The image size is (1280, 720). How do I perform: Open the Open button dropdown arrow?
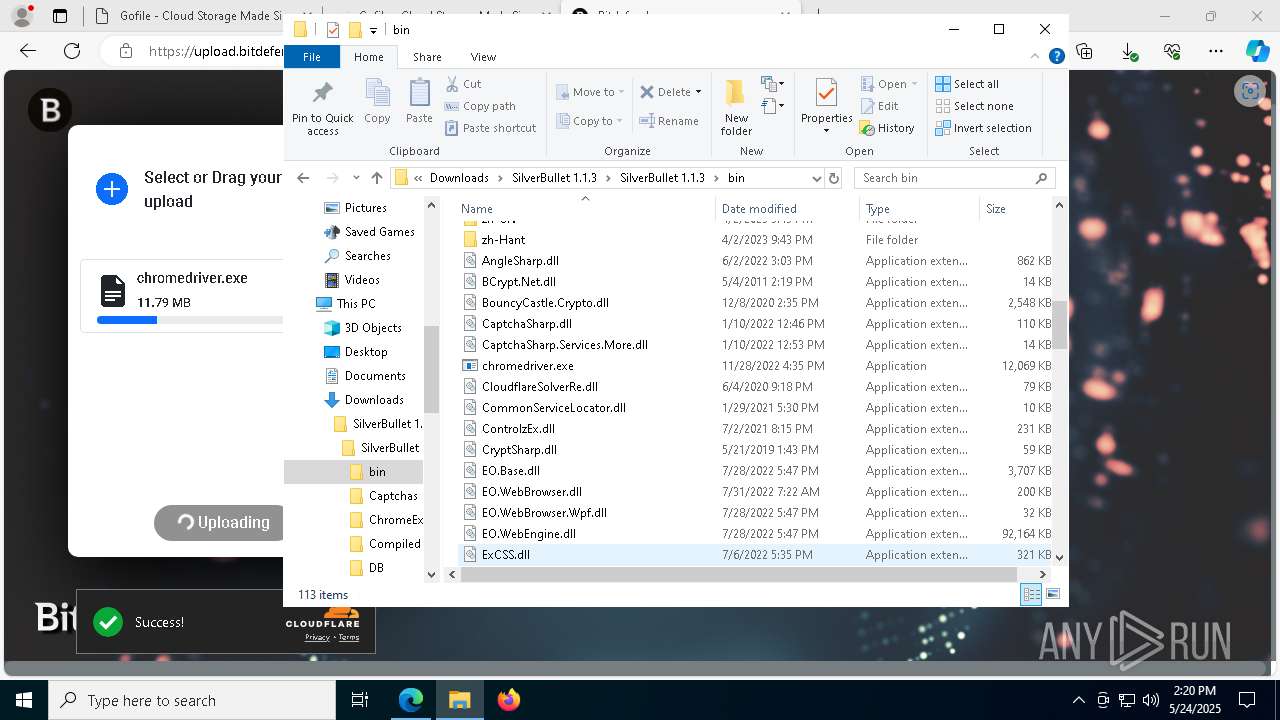[914, 84]
